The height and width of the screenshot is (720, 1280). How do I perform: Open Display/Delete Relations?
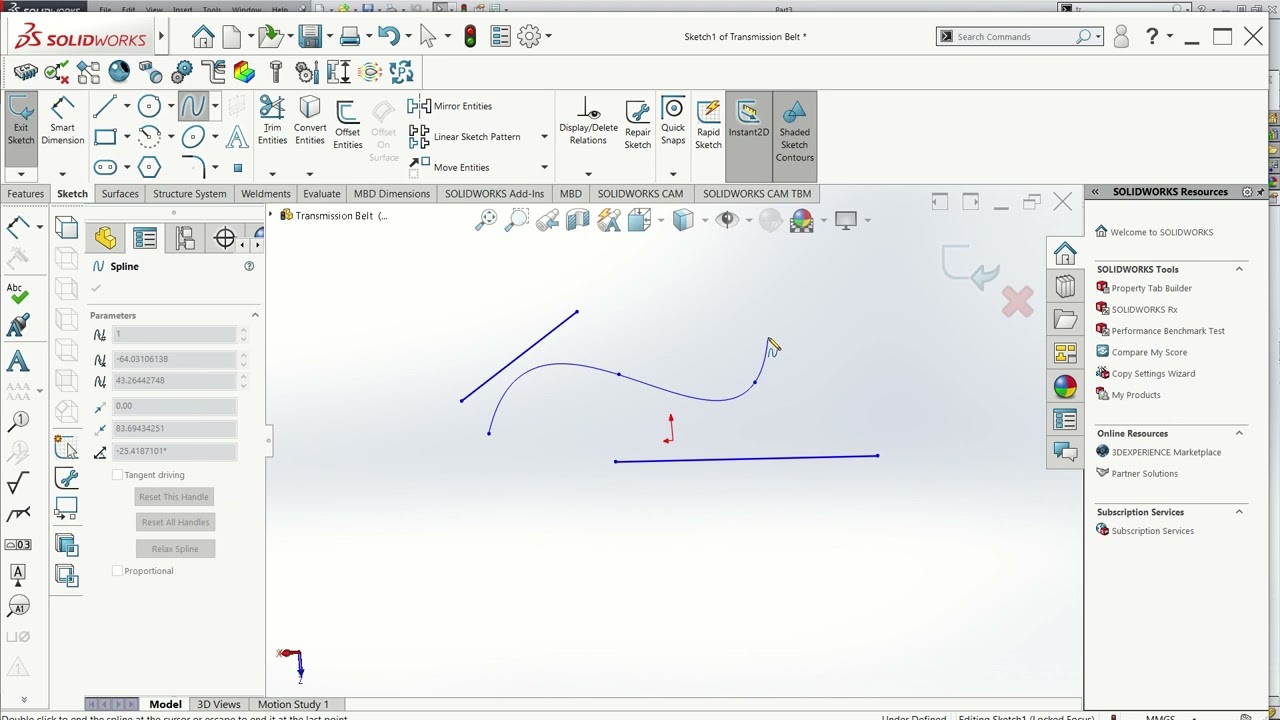(588, 122)
